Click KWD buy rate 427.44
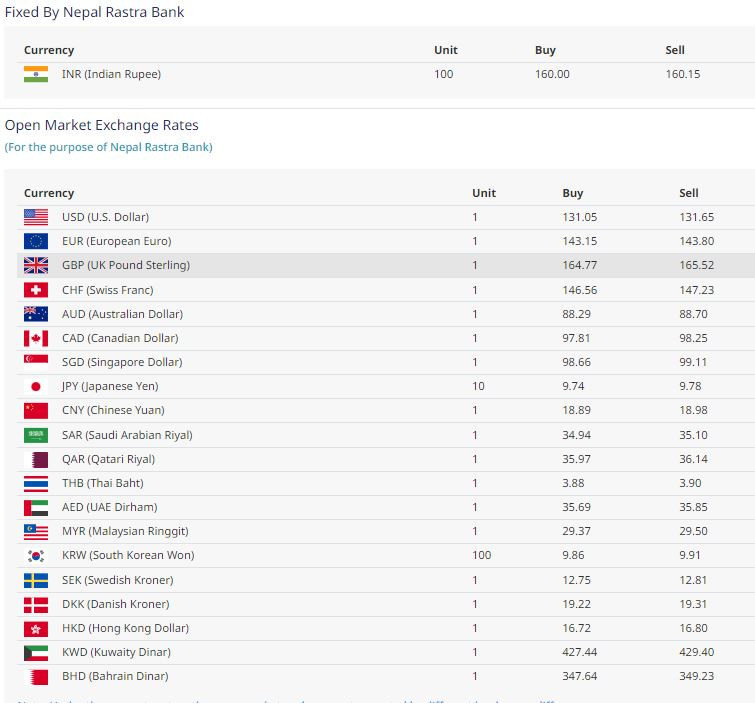Screen dimensions: 755x703 tap(580, 652)
